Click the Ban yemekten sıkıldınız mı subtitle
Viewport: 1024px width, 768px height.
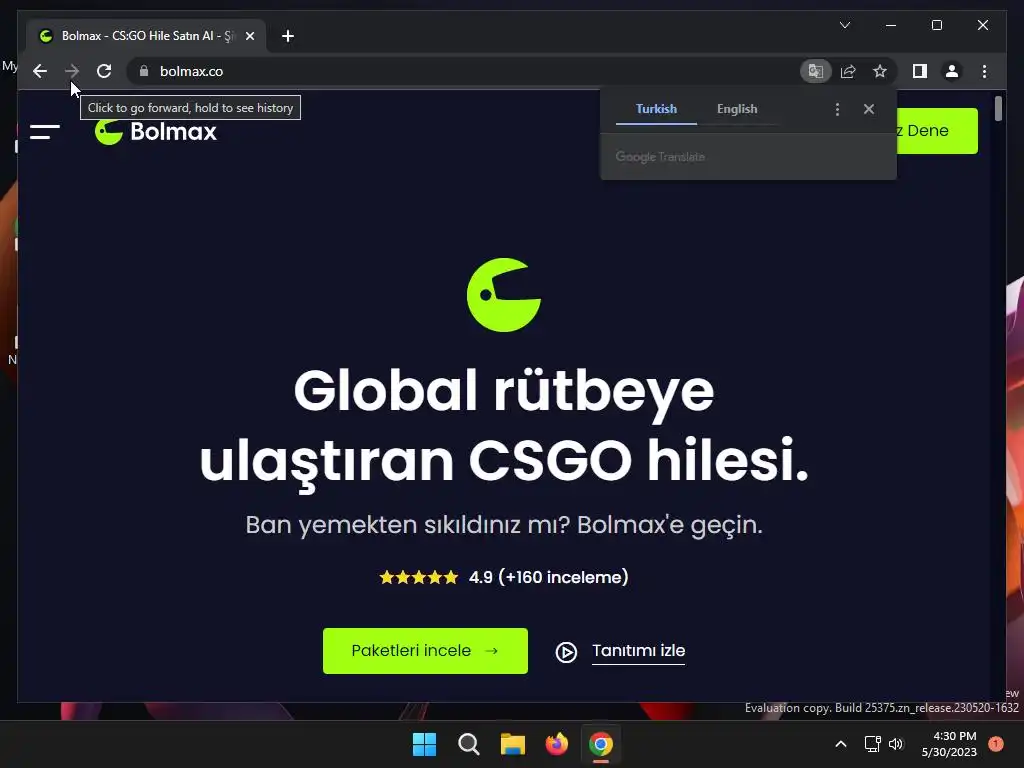coord(504,524)
